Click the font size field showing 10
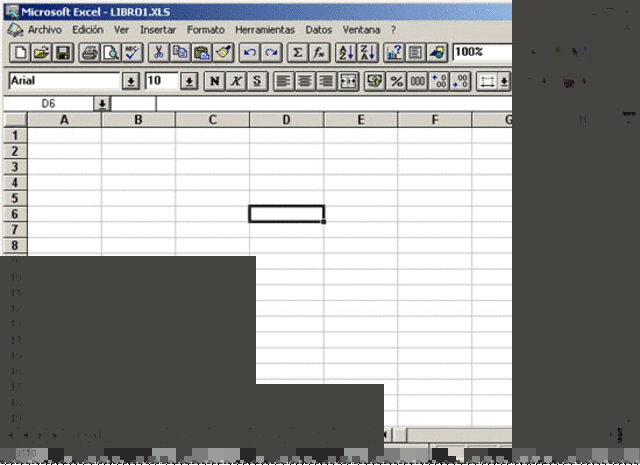The width and height of the screenshot is (640, 465). (162, 81)
